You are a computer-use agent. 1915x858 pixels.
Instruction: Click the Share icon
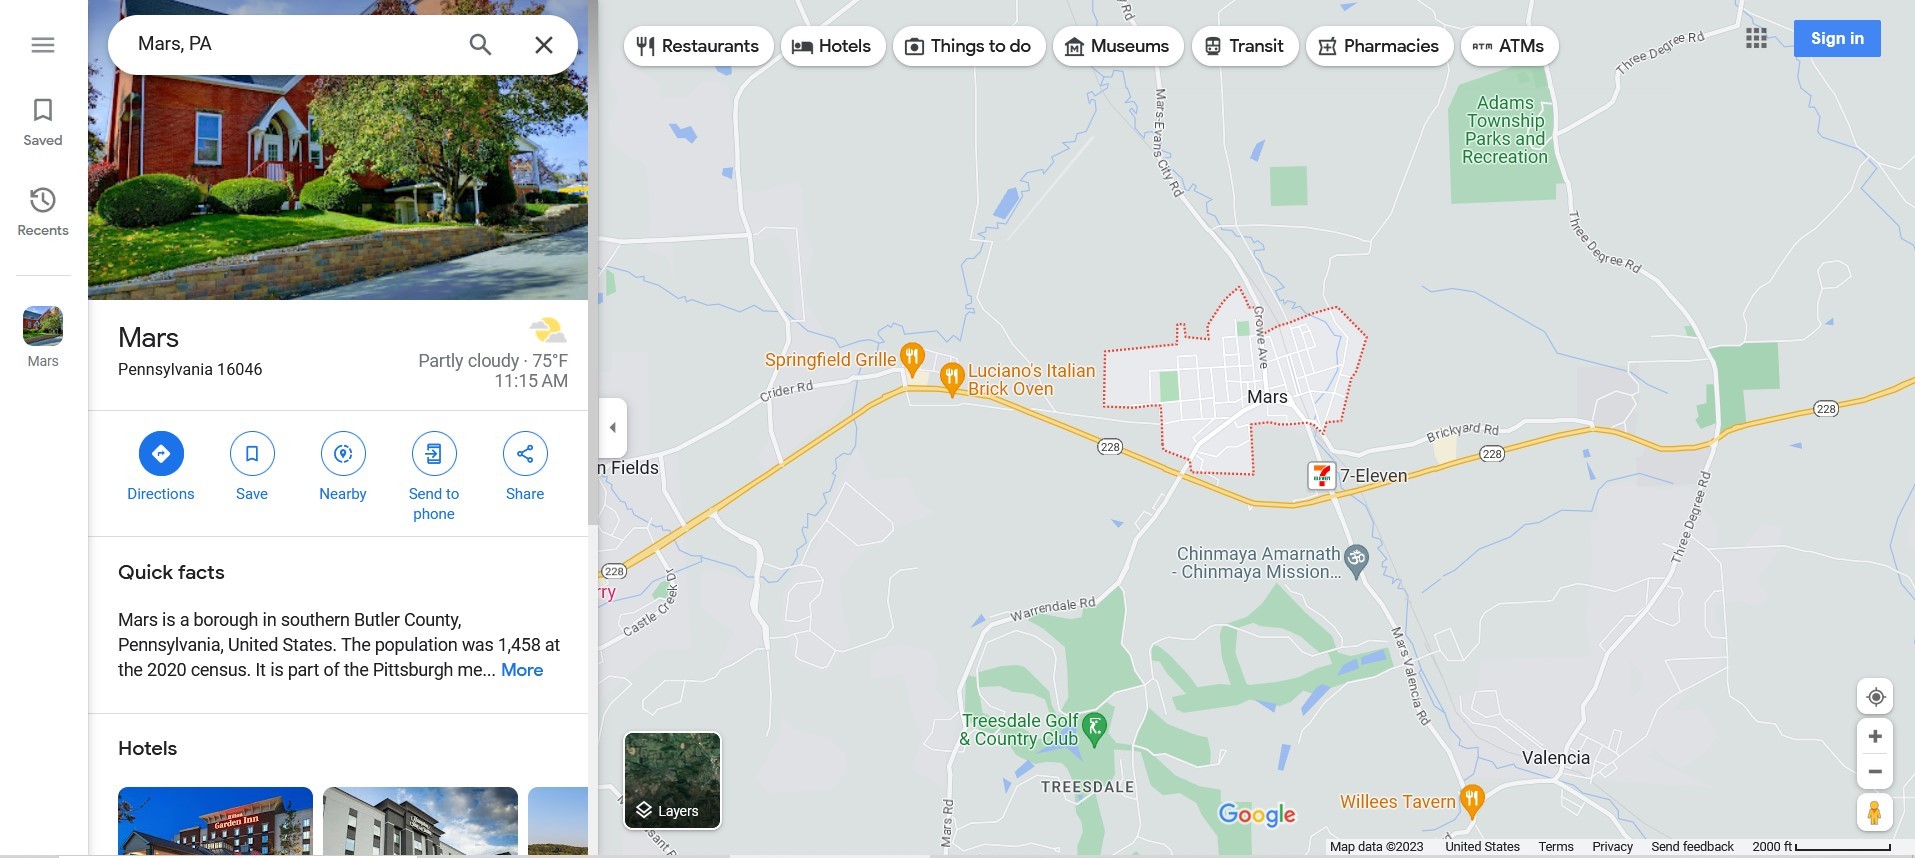click(525, 454)
